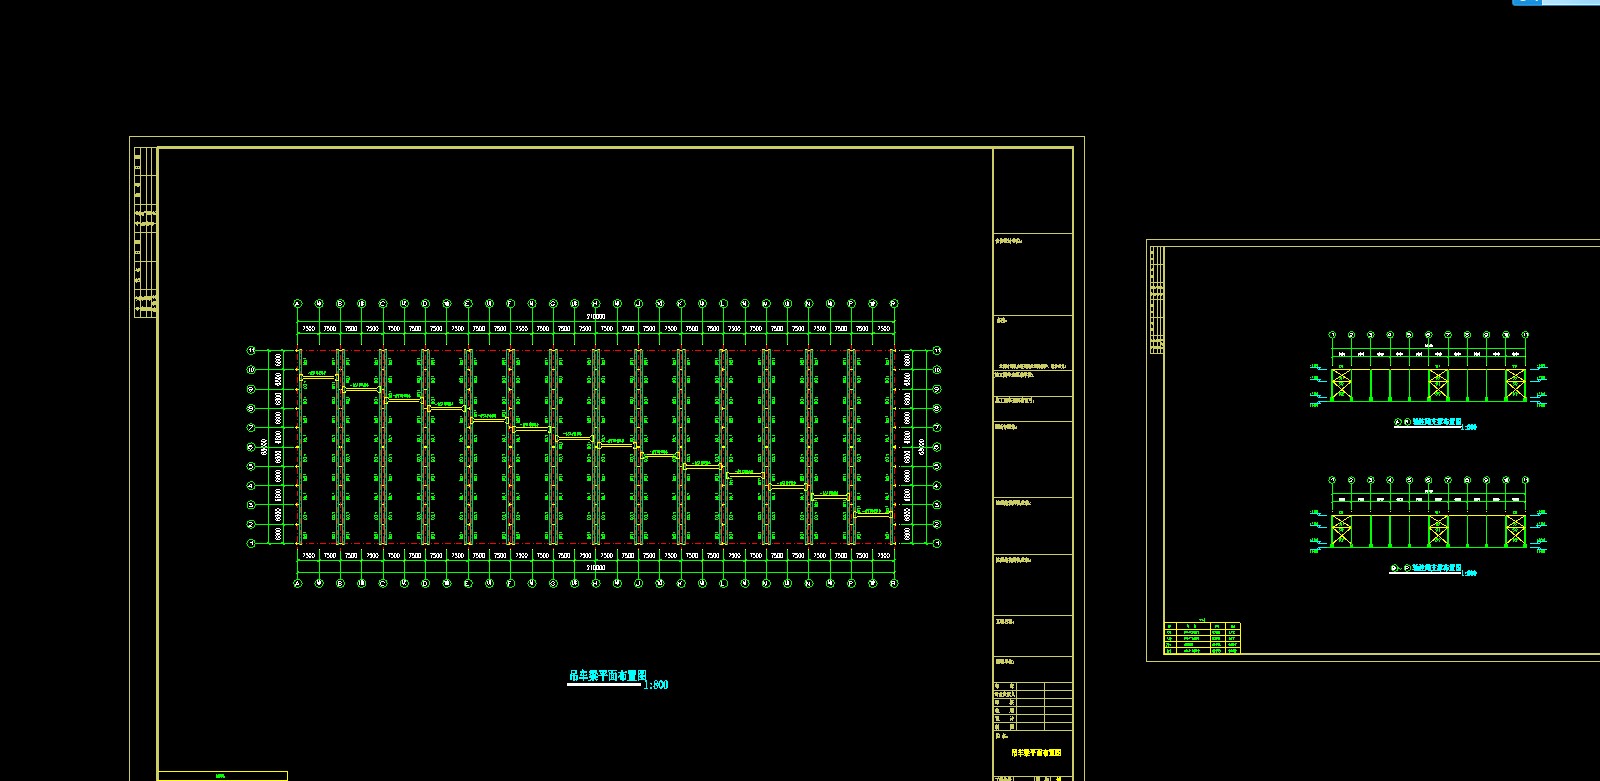
Task: Select the yellow crane beam segment nearest axis R
Action: (x=874, y=515)
